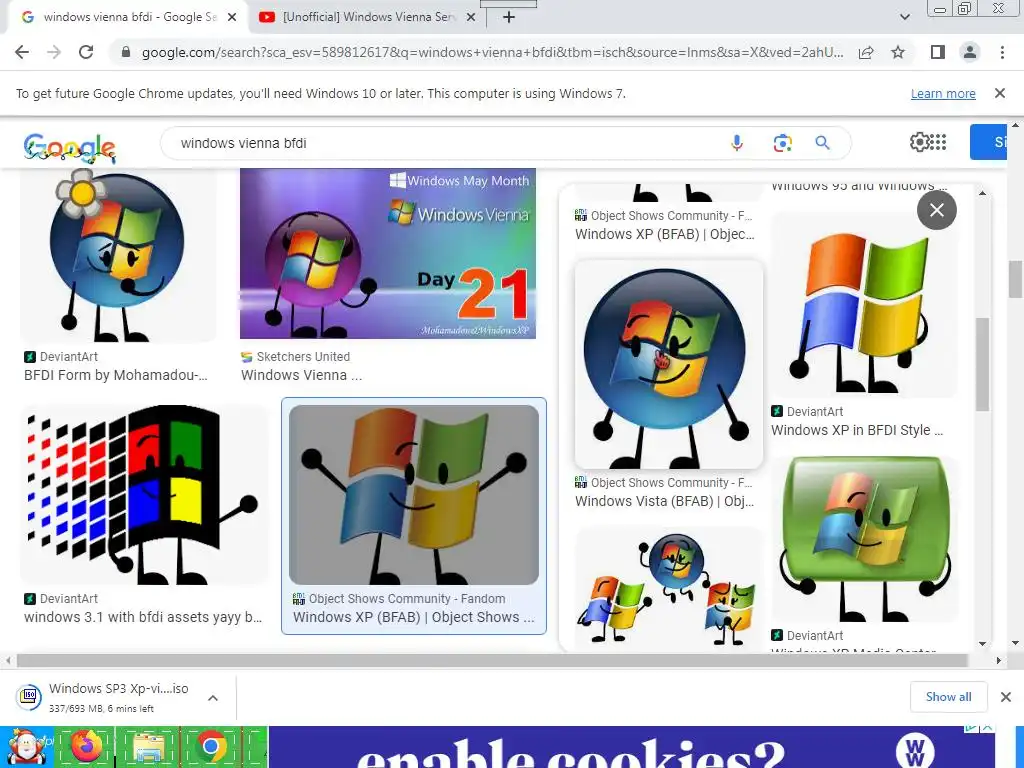1024x768 pixels.
Task: Click the Windows XP in BFDI Style title
Action: point(857,430)
